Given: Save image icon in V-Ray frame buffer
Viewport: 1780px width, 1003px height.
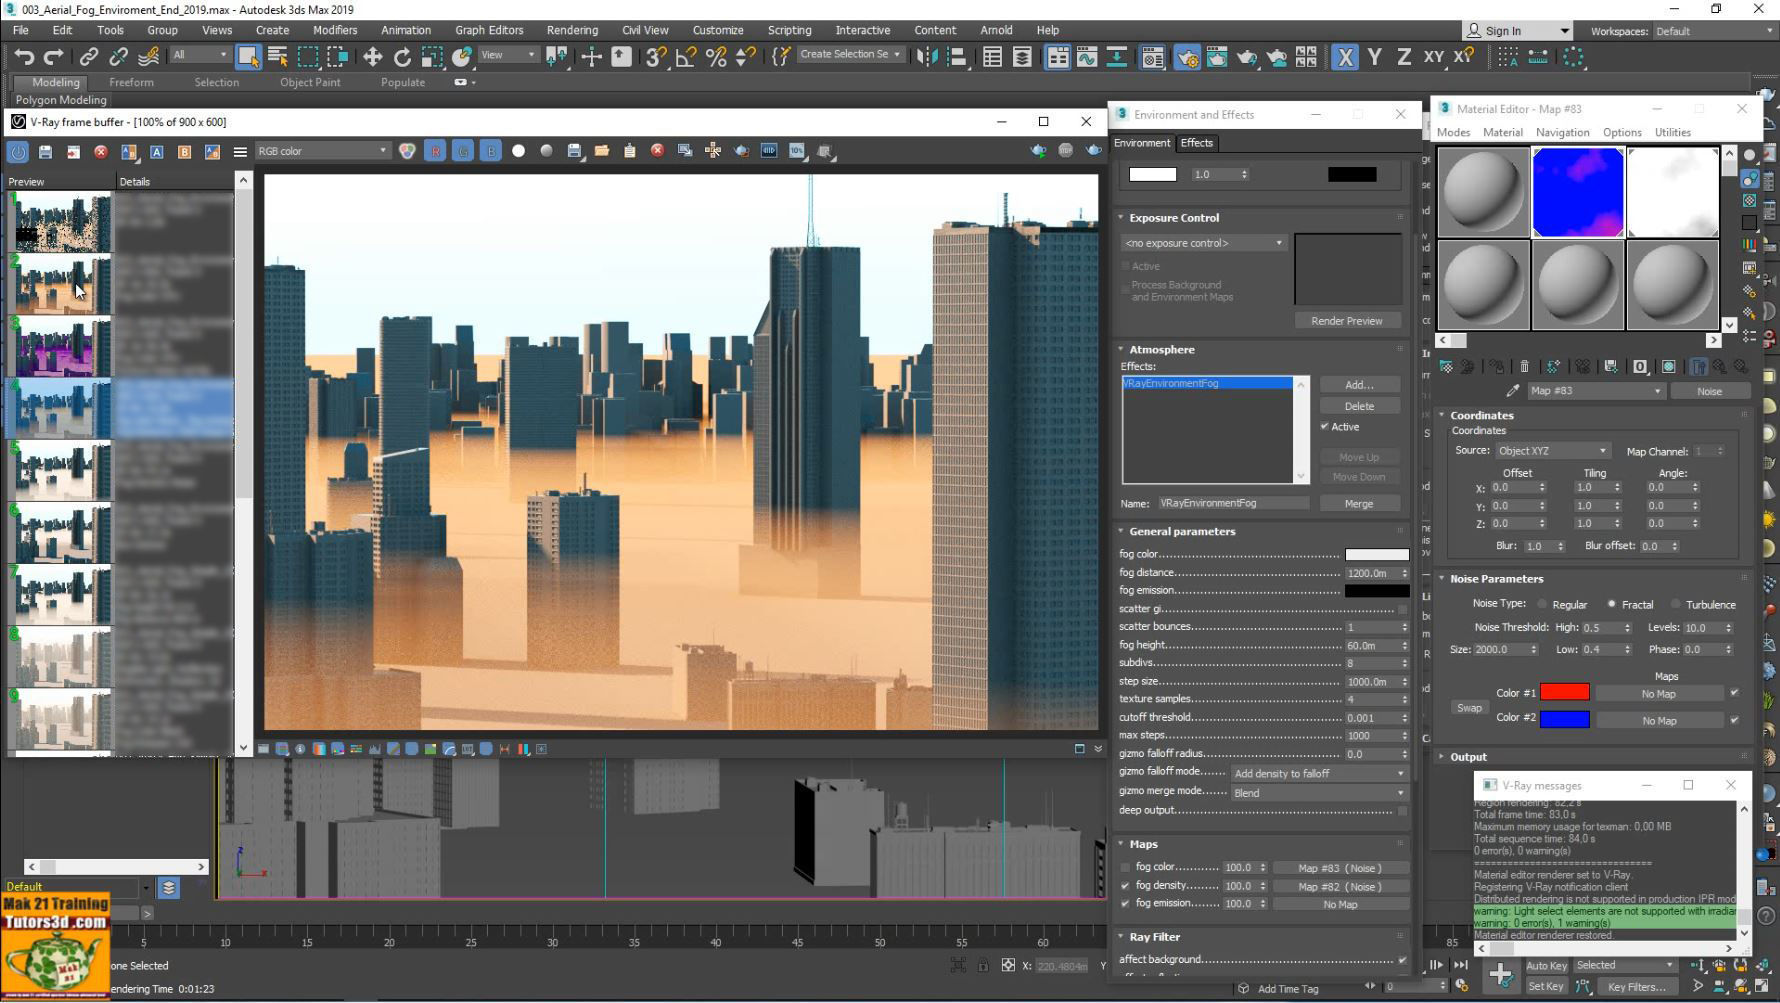Looking at the screenshot, I should coord(45,152).
